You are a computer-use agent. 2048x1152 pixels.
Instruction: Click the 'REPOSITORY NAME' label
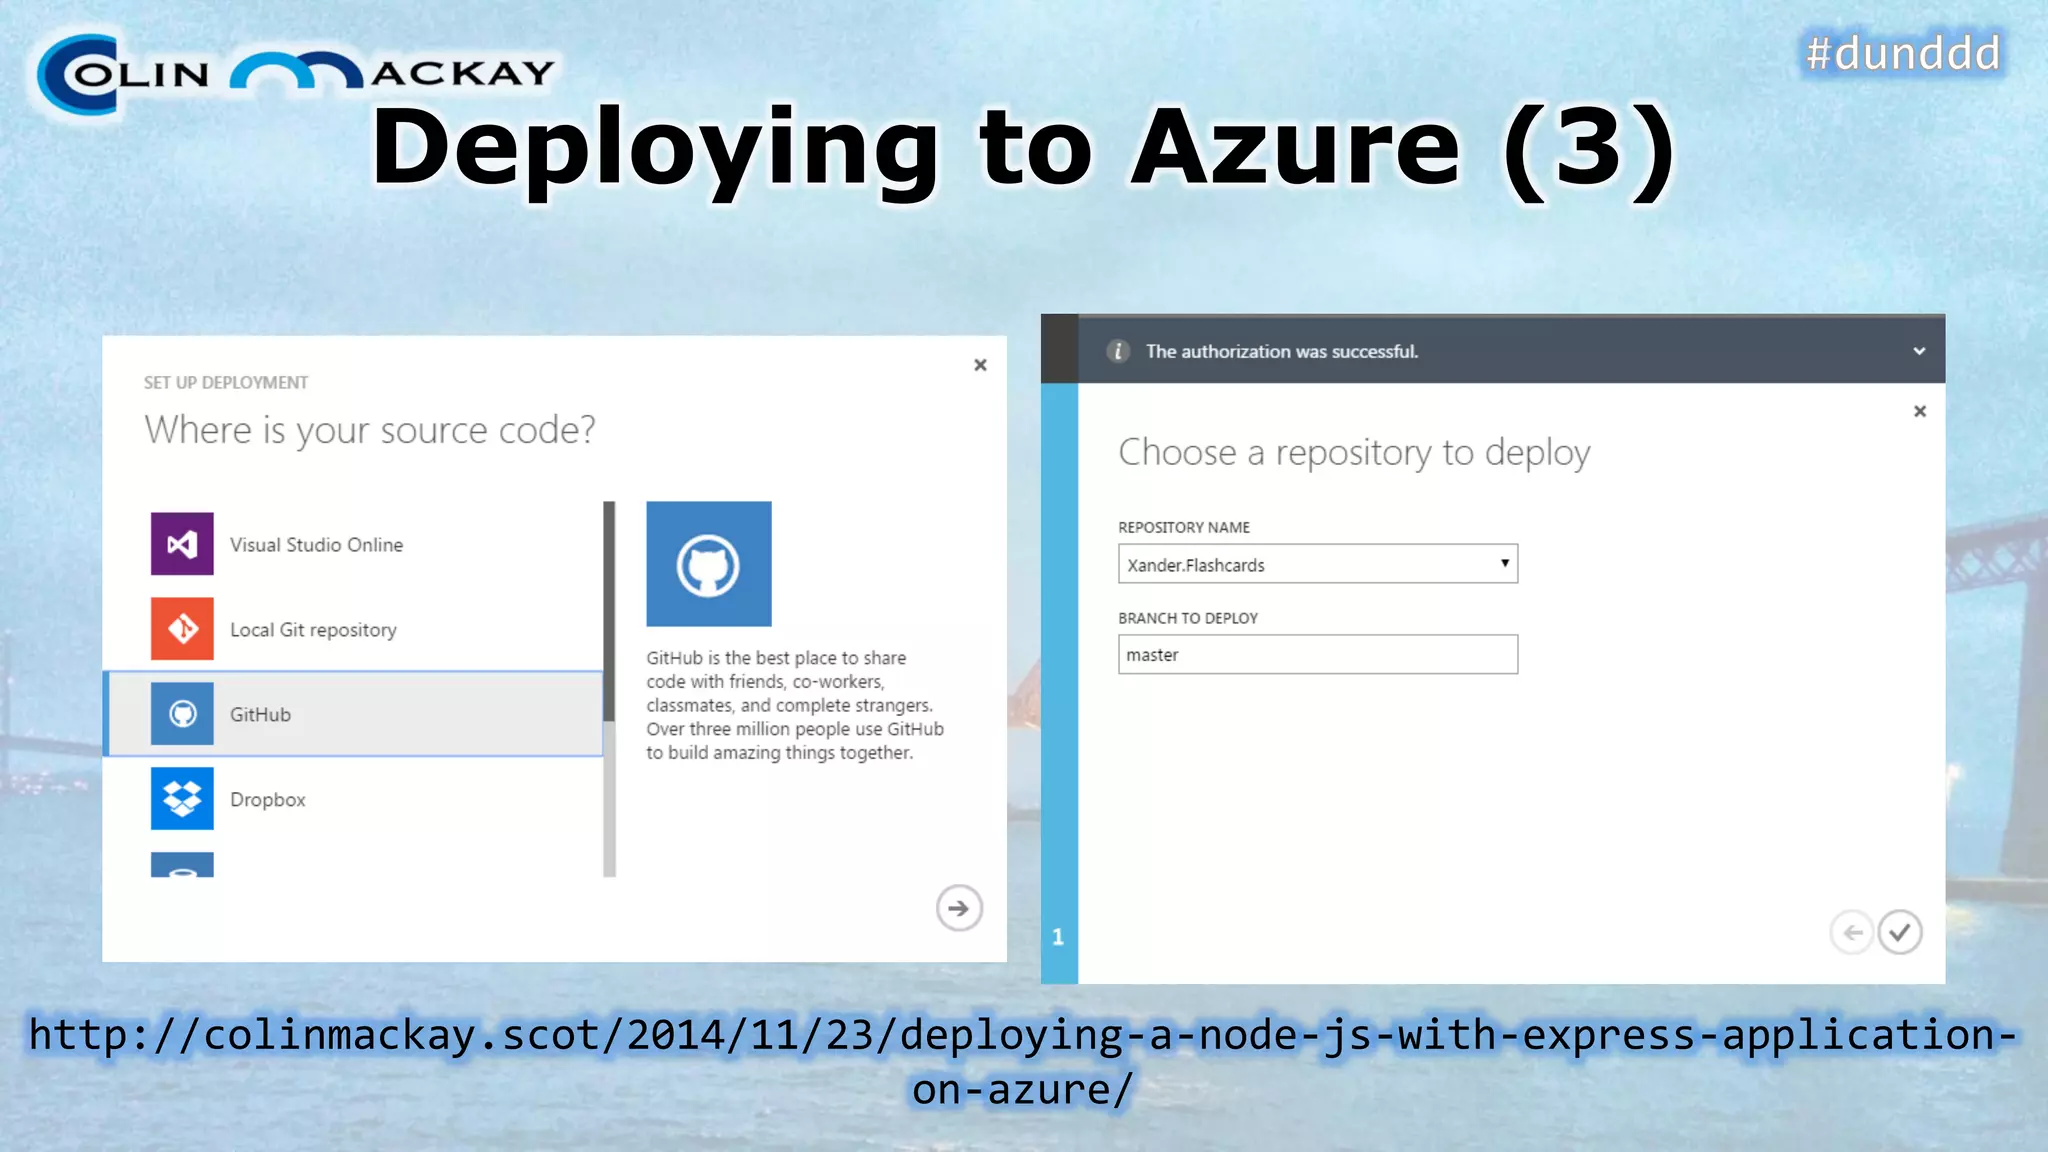coord(1184,527)
